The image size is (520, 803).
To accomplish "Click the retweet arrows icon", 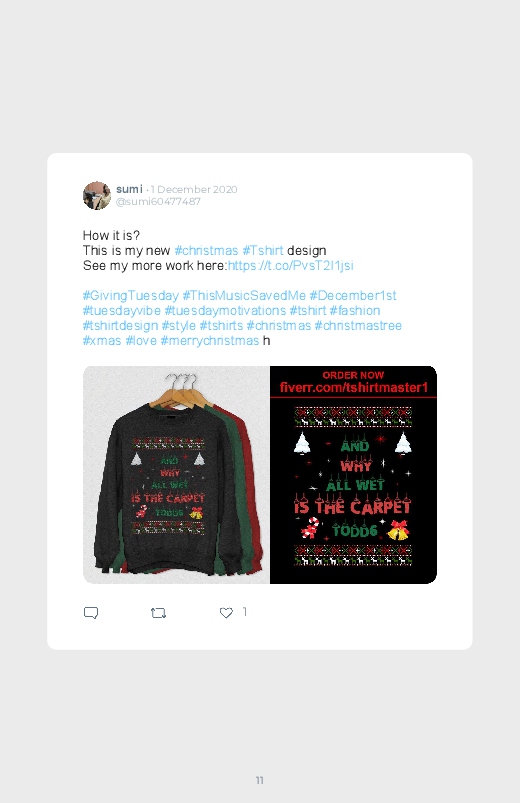I will [158, 612].
